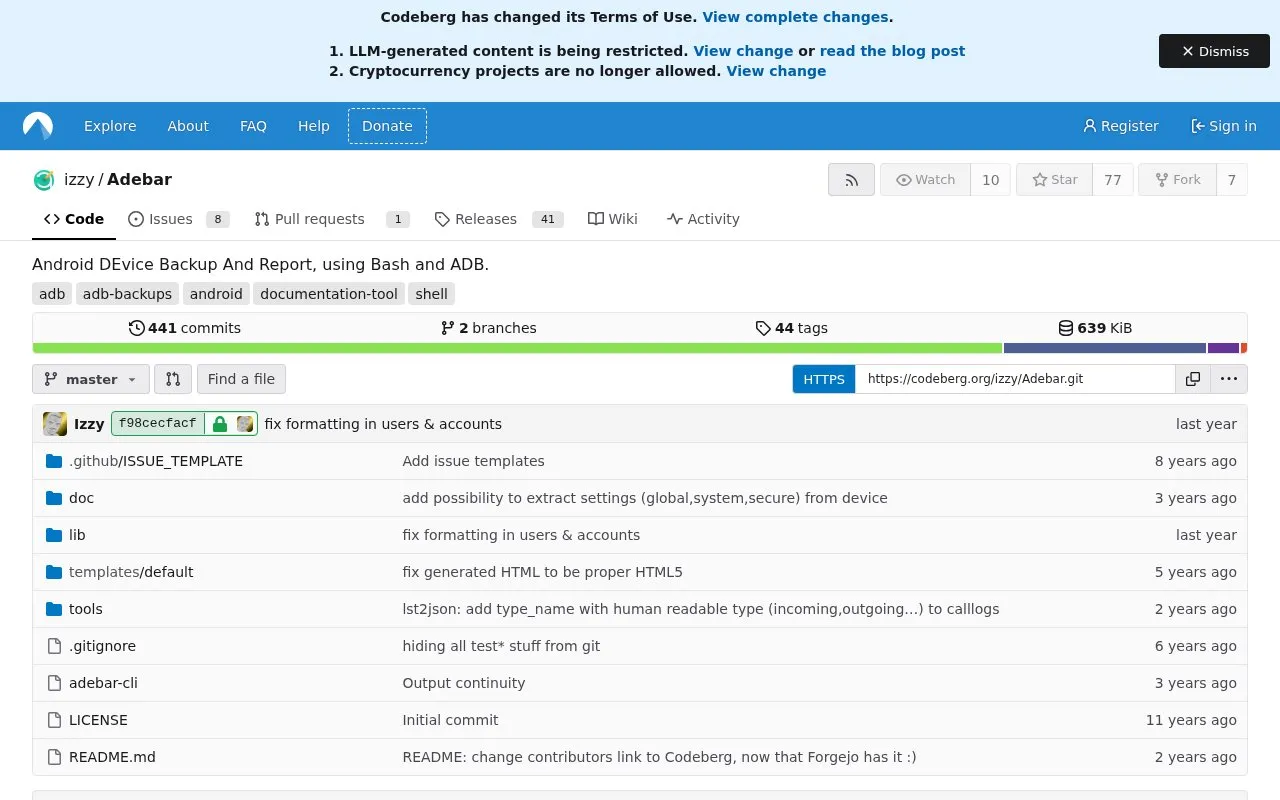The image size is (1280, 800).
Task: Open the Releases tab
Action: point(499,219)
